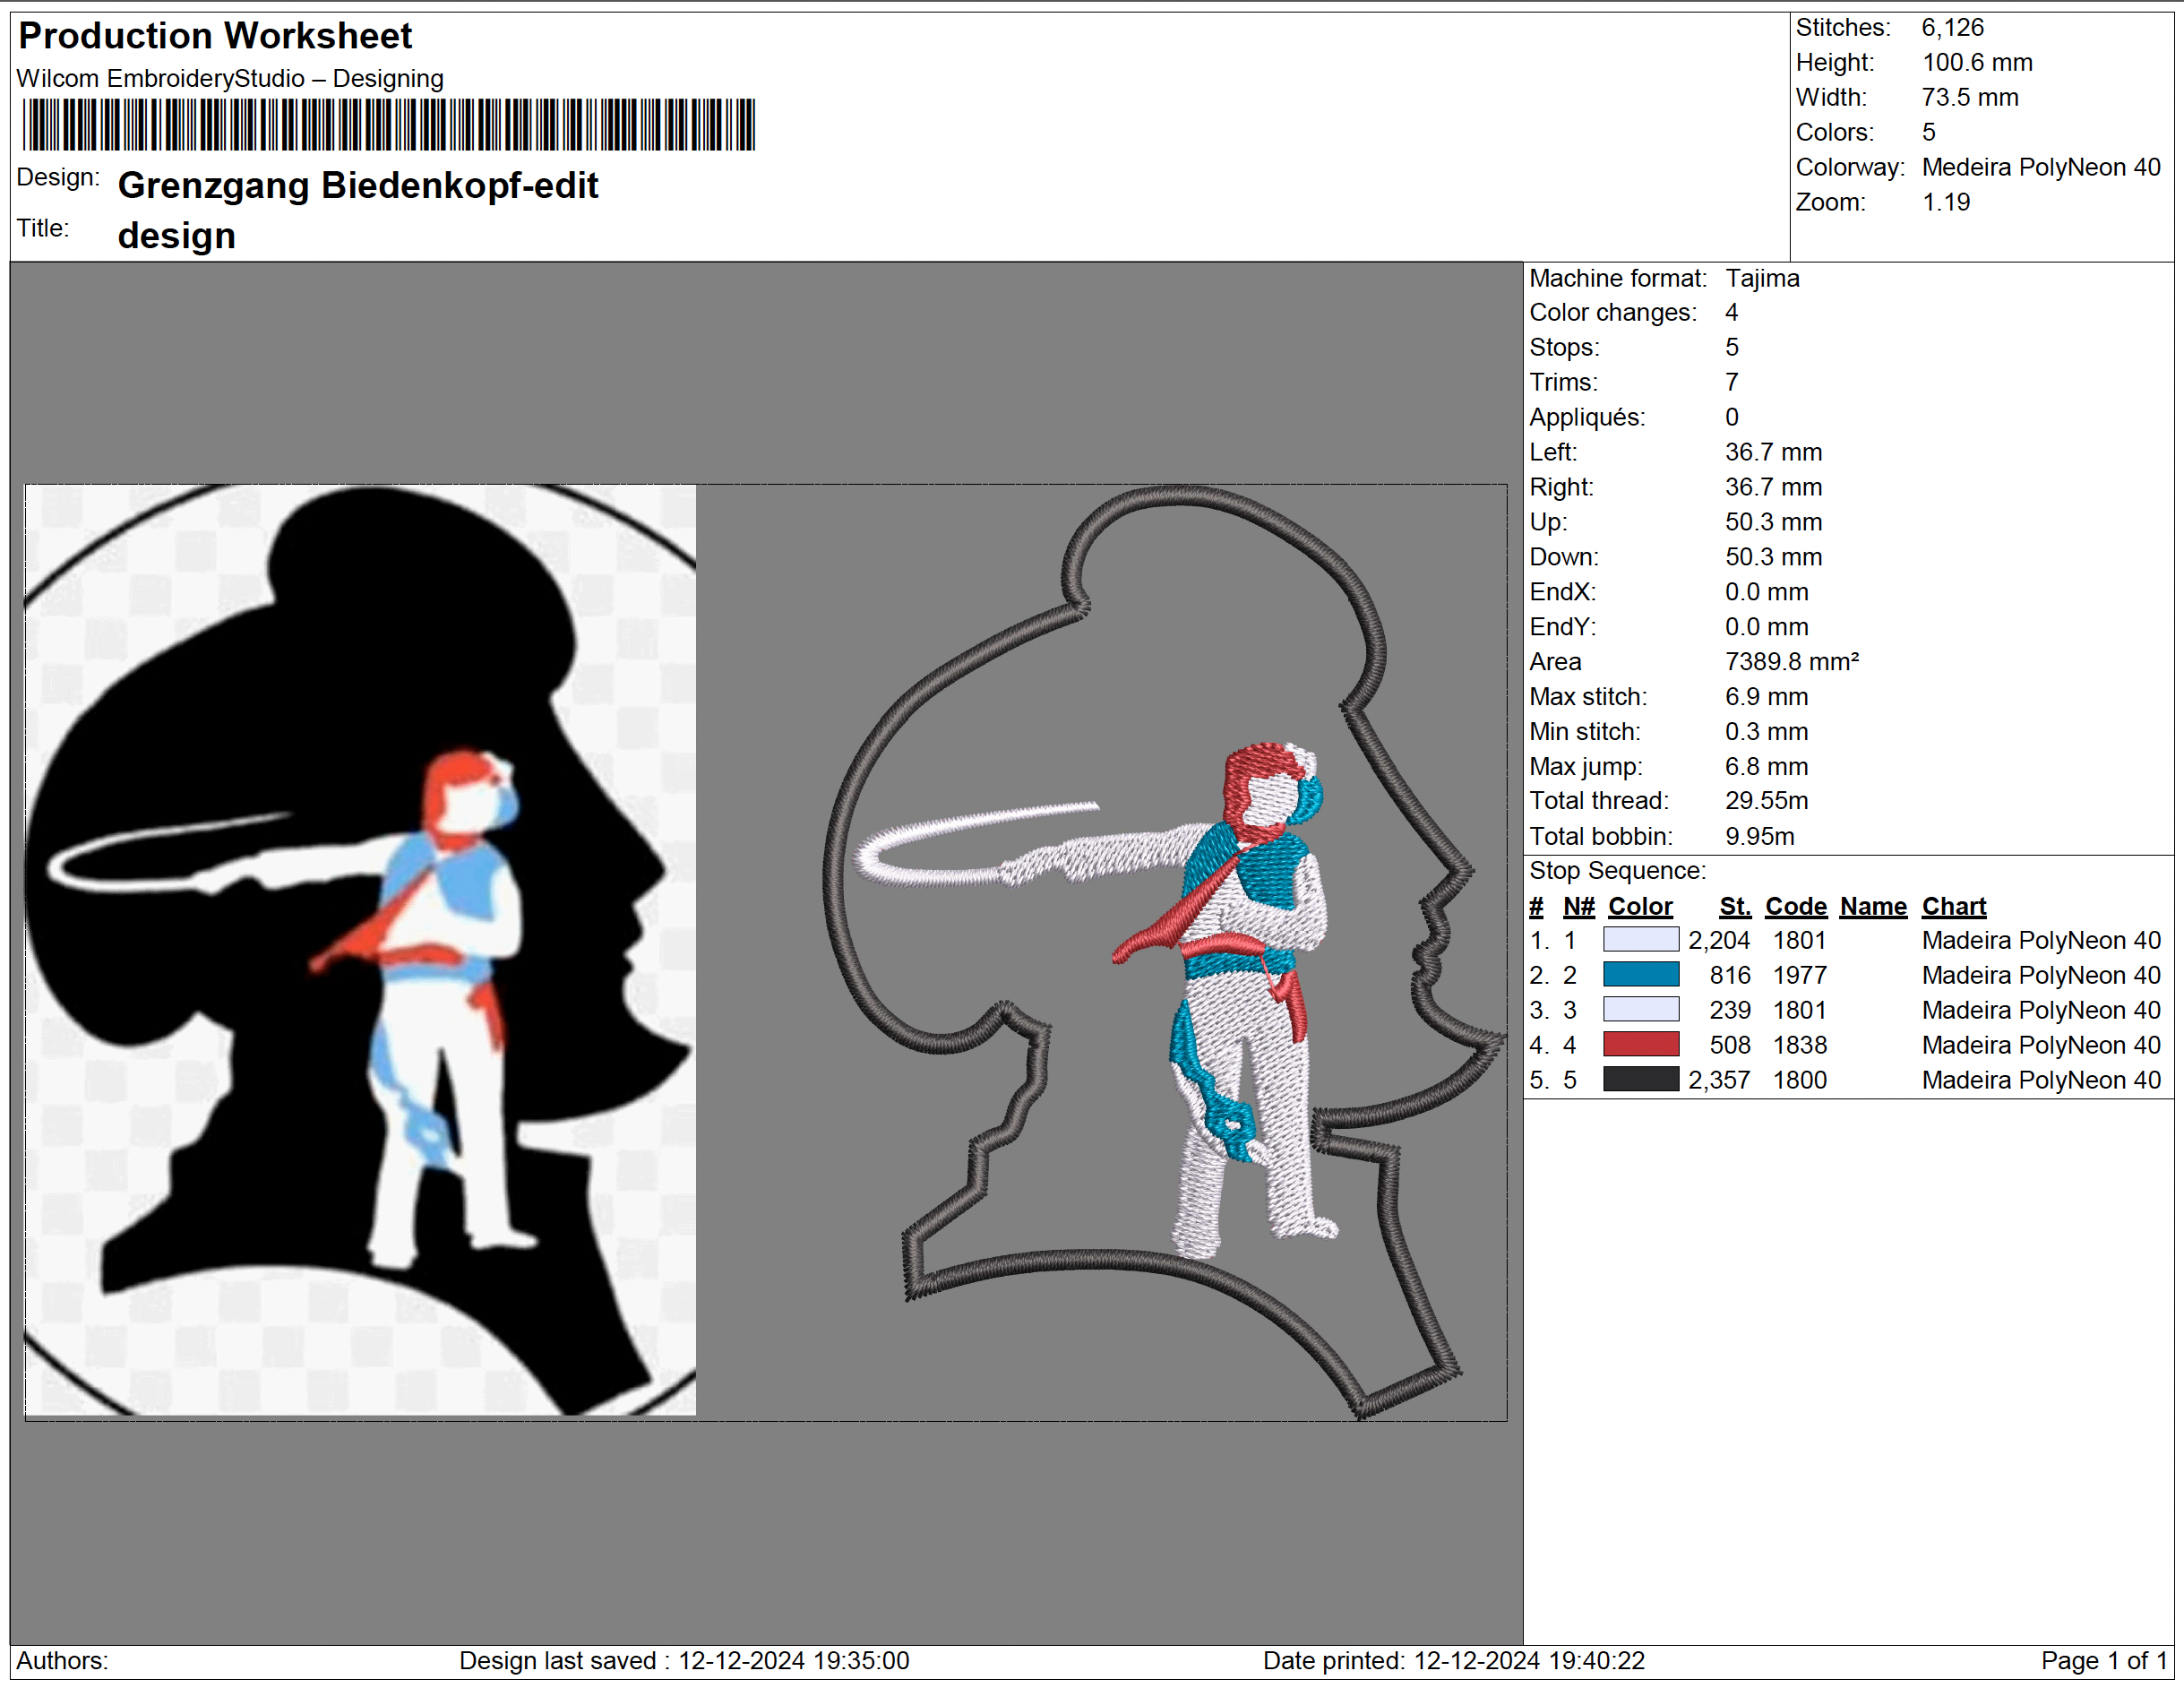The width and height of the screenshot is (2184, 1688).
Task: Click the design name 'Grenzgang Biedenkopf-edit'
Action: (358, 186)
